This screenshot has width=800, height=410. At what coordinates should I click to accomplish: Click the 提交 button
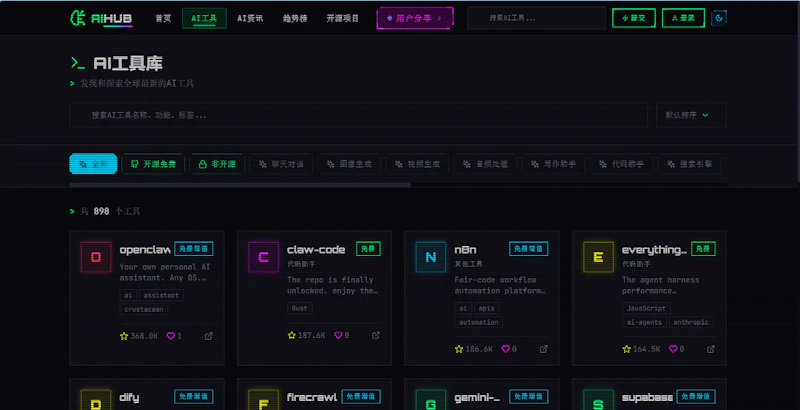point(634,18)
